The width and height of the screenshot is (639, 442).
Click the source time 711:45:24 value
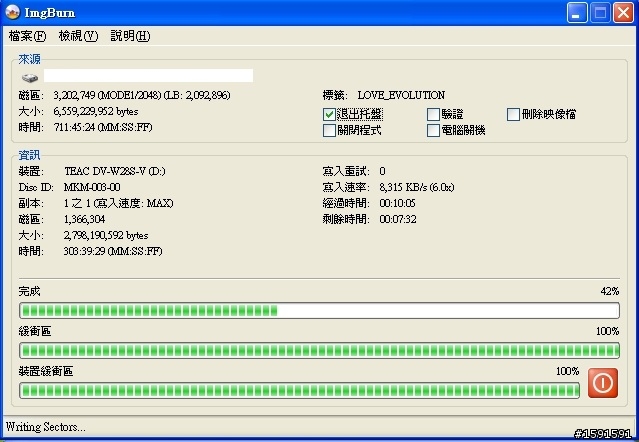pos(103,128)
